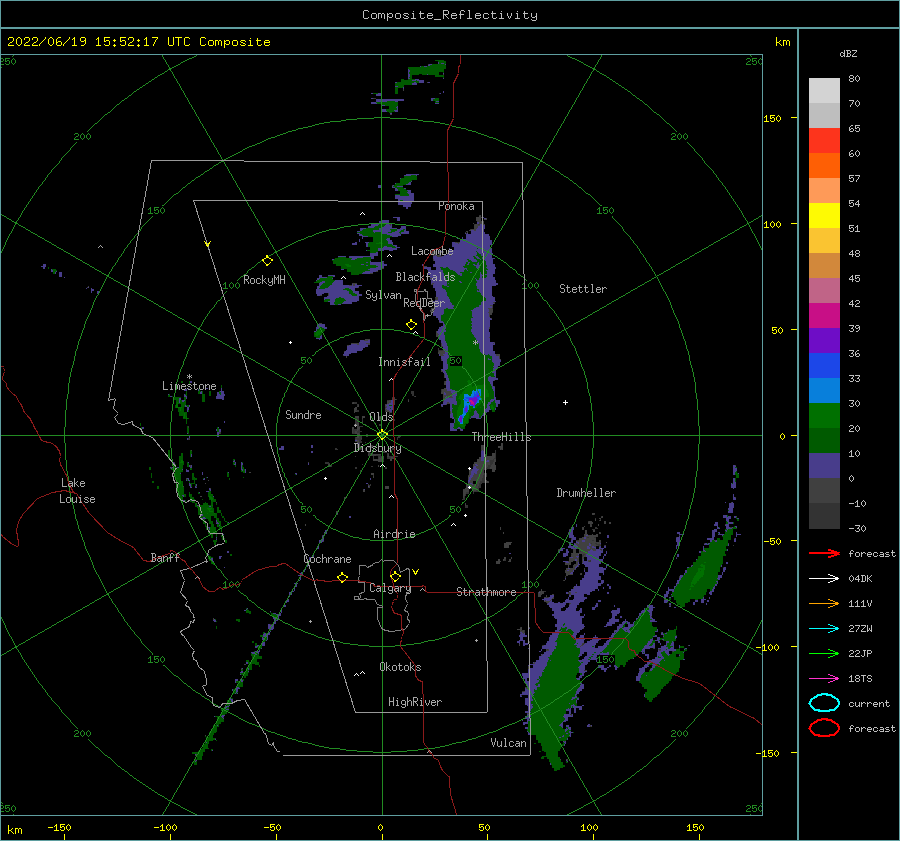This screenshot has height=841, width=900.
Task: Click the Banff town label
Action: [x=165, y=557]
